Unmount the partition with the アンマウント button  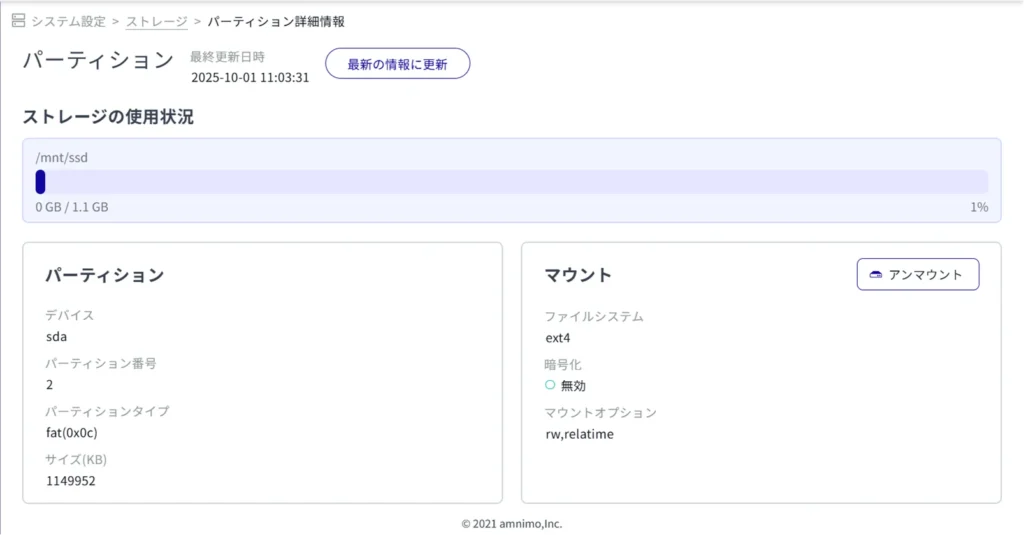(x=917, y=275)
